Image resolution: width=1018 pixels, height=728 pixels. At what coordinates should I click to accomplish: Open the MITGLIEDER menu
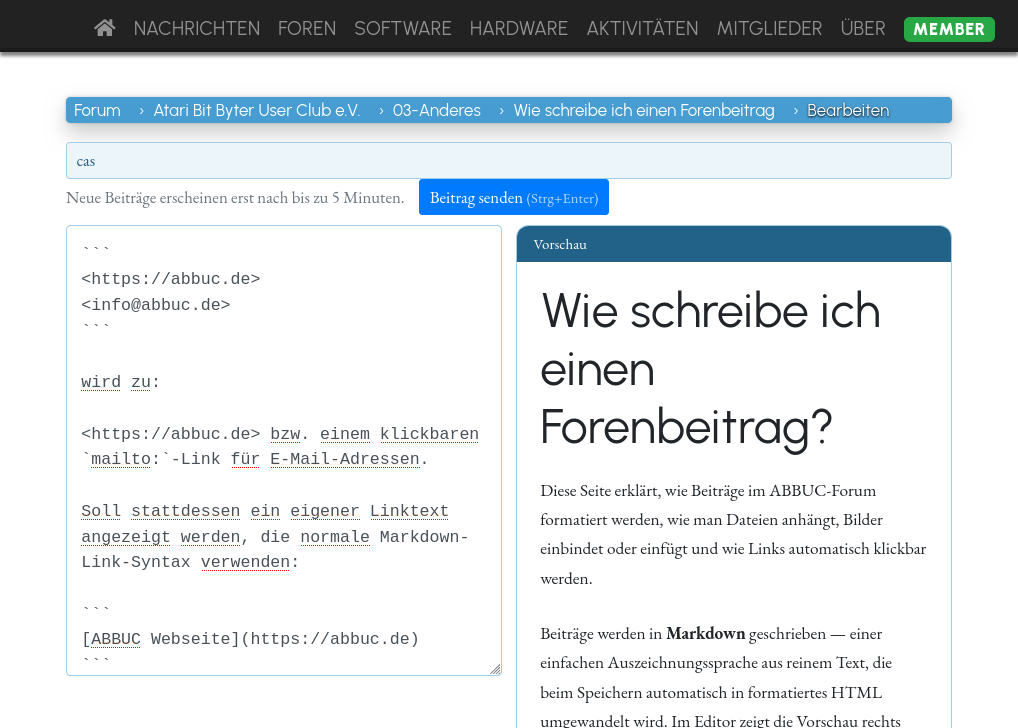769,29
